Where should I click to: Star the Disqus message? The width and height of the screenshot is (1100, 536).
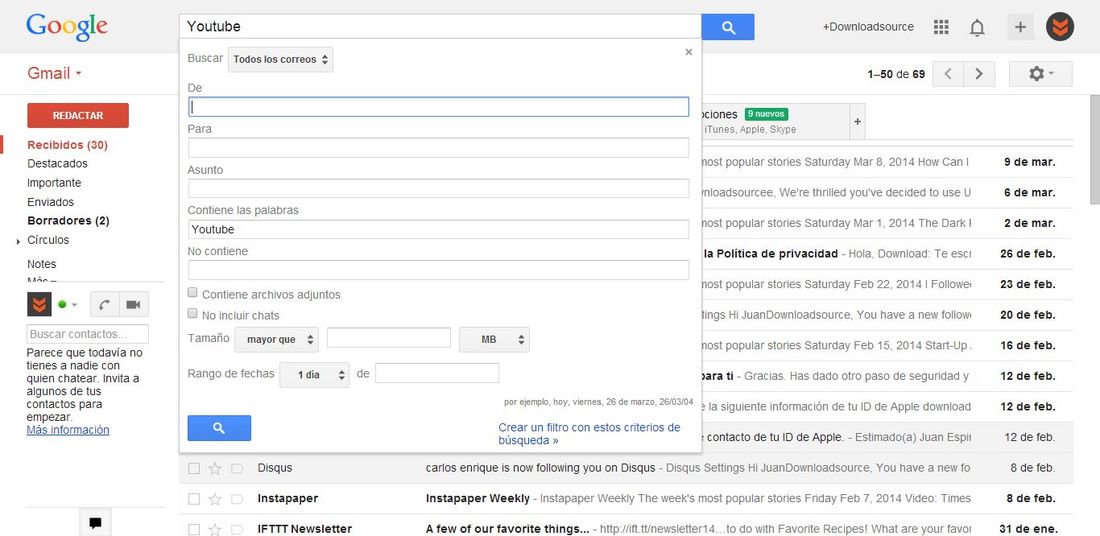point(215,469)
